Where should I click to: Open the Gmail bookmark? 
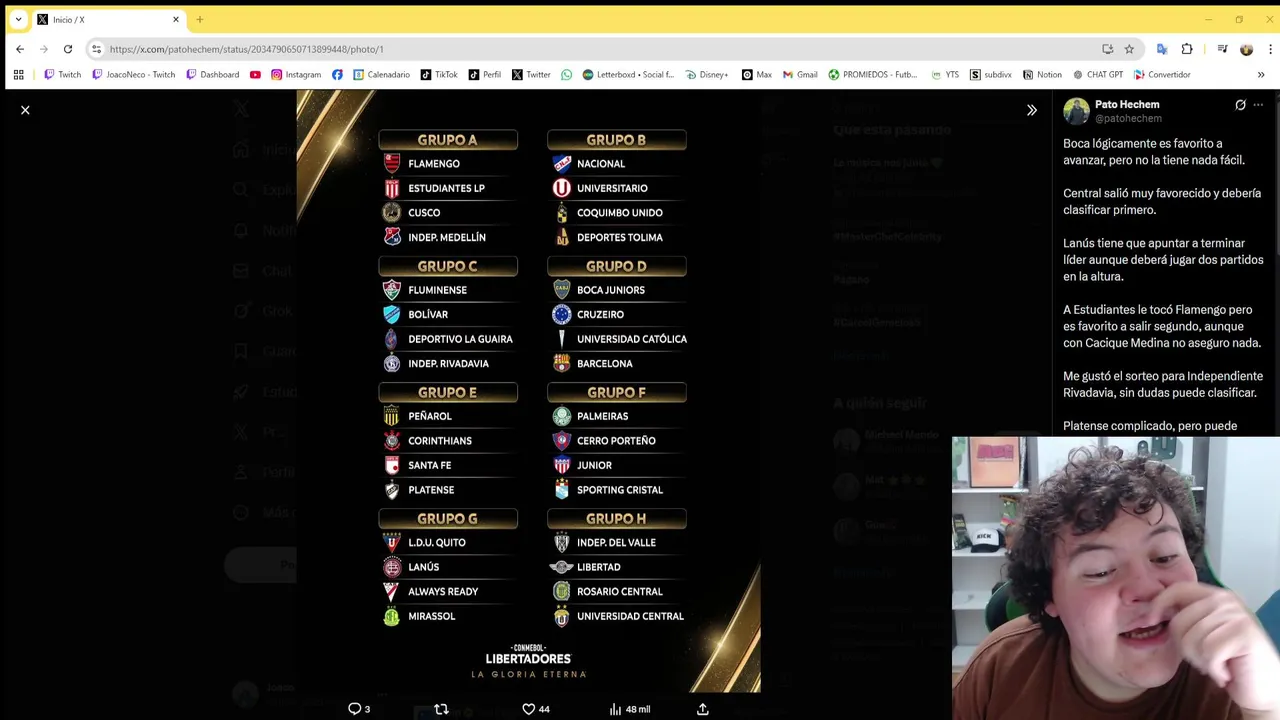[x=800, y=74]
